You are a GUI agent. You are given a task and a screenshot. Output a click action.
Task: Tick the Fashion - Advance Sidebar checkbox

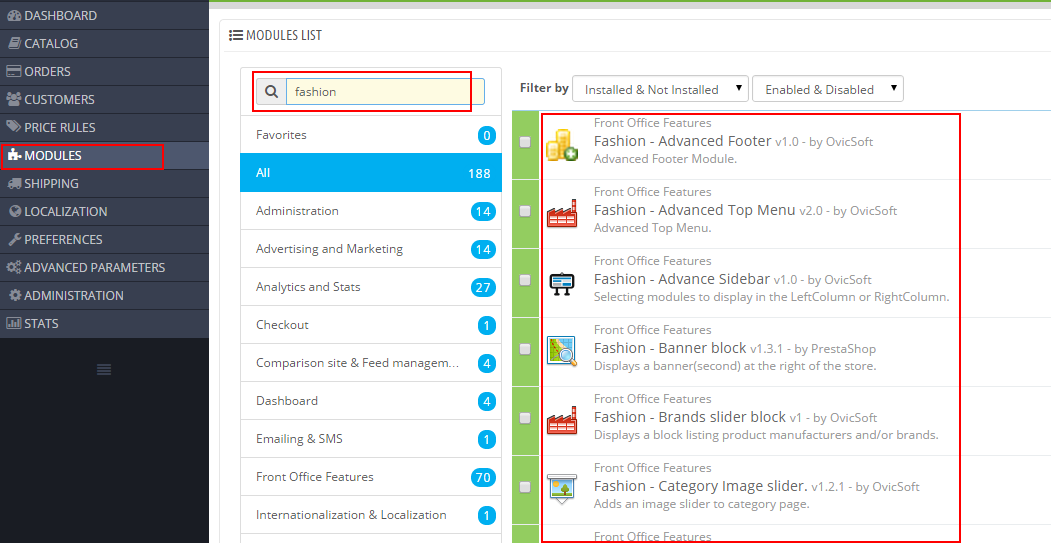coord(525,280)
